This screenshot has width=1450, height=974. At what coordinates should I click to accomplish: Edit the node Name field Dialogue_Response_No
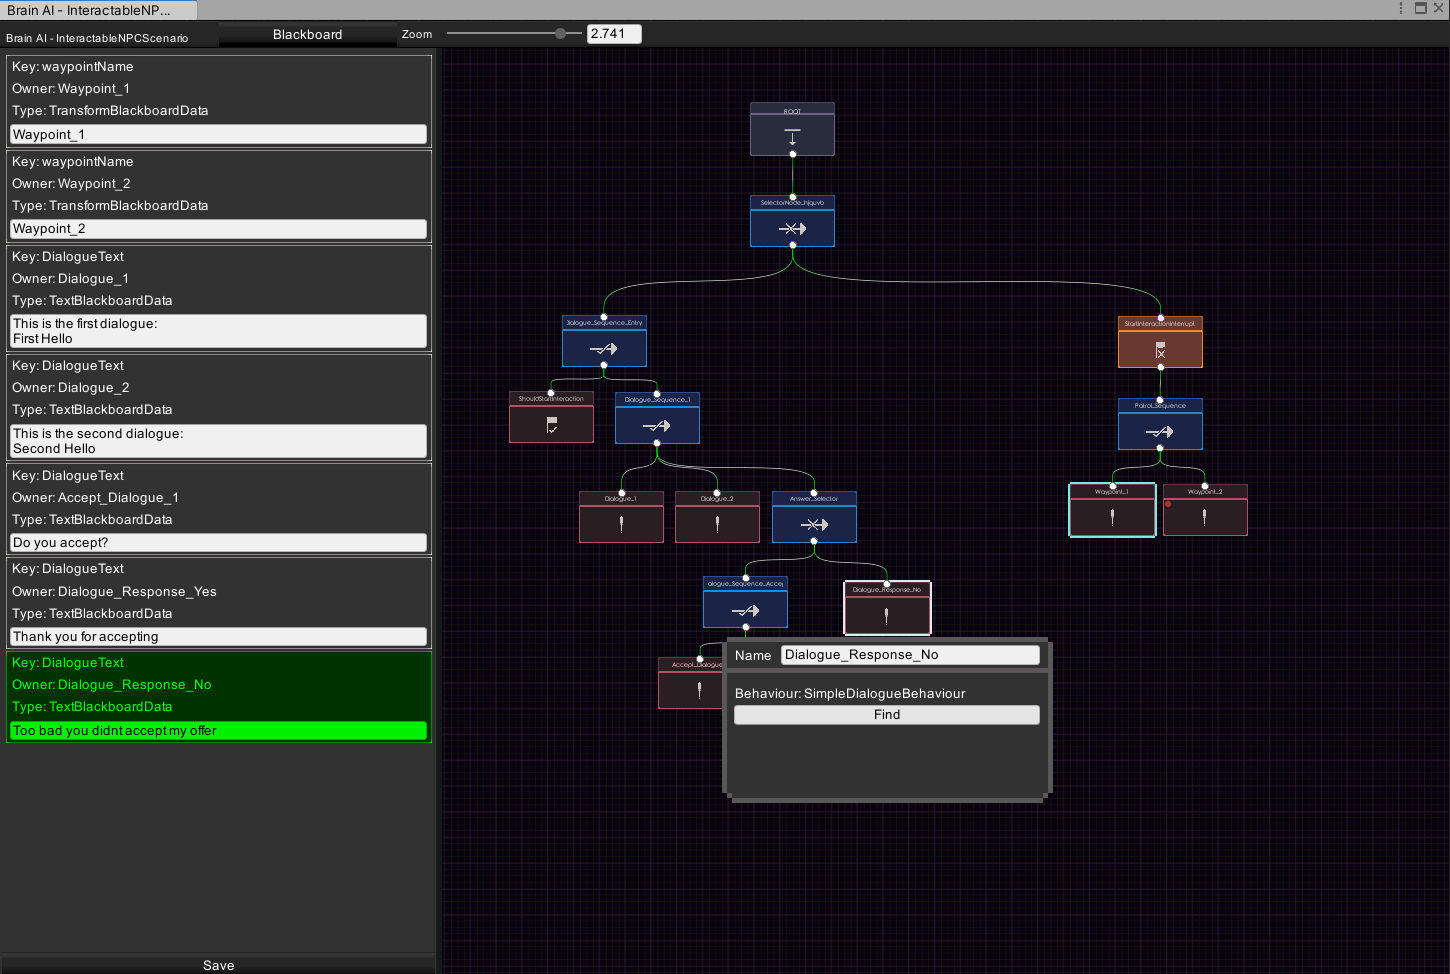[x=910, y=655]
